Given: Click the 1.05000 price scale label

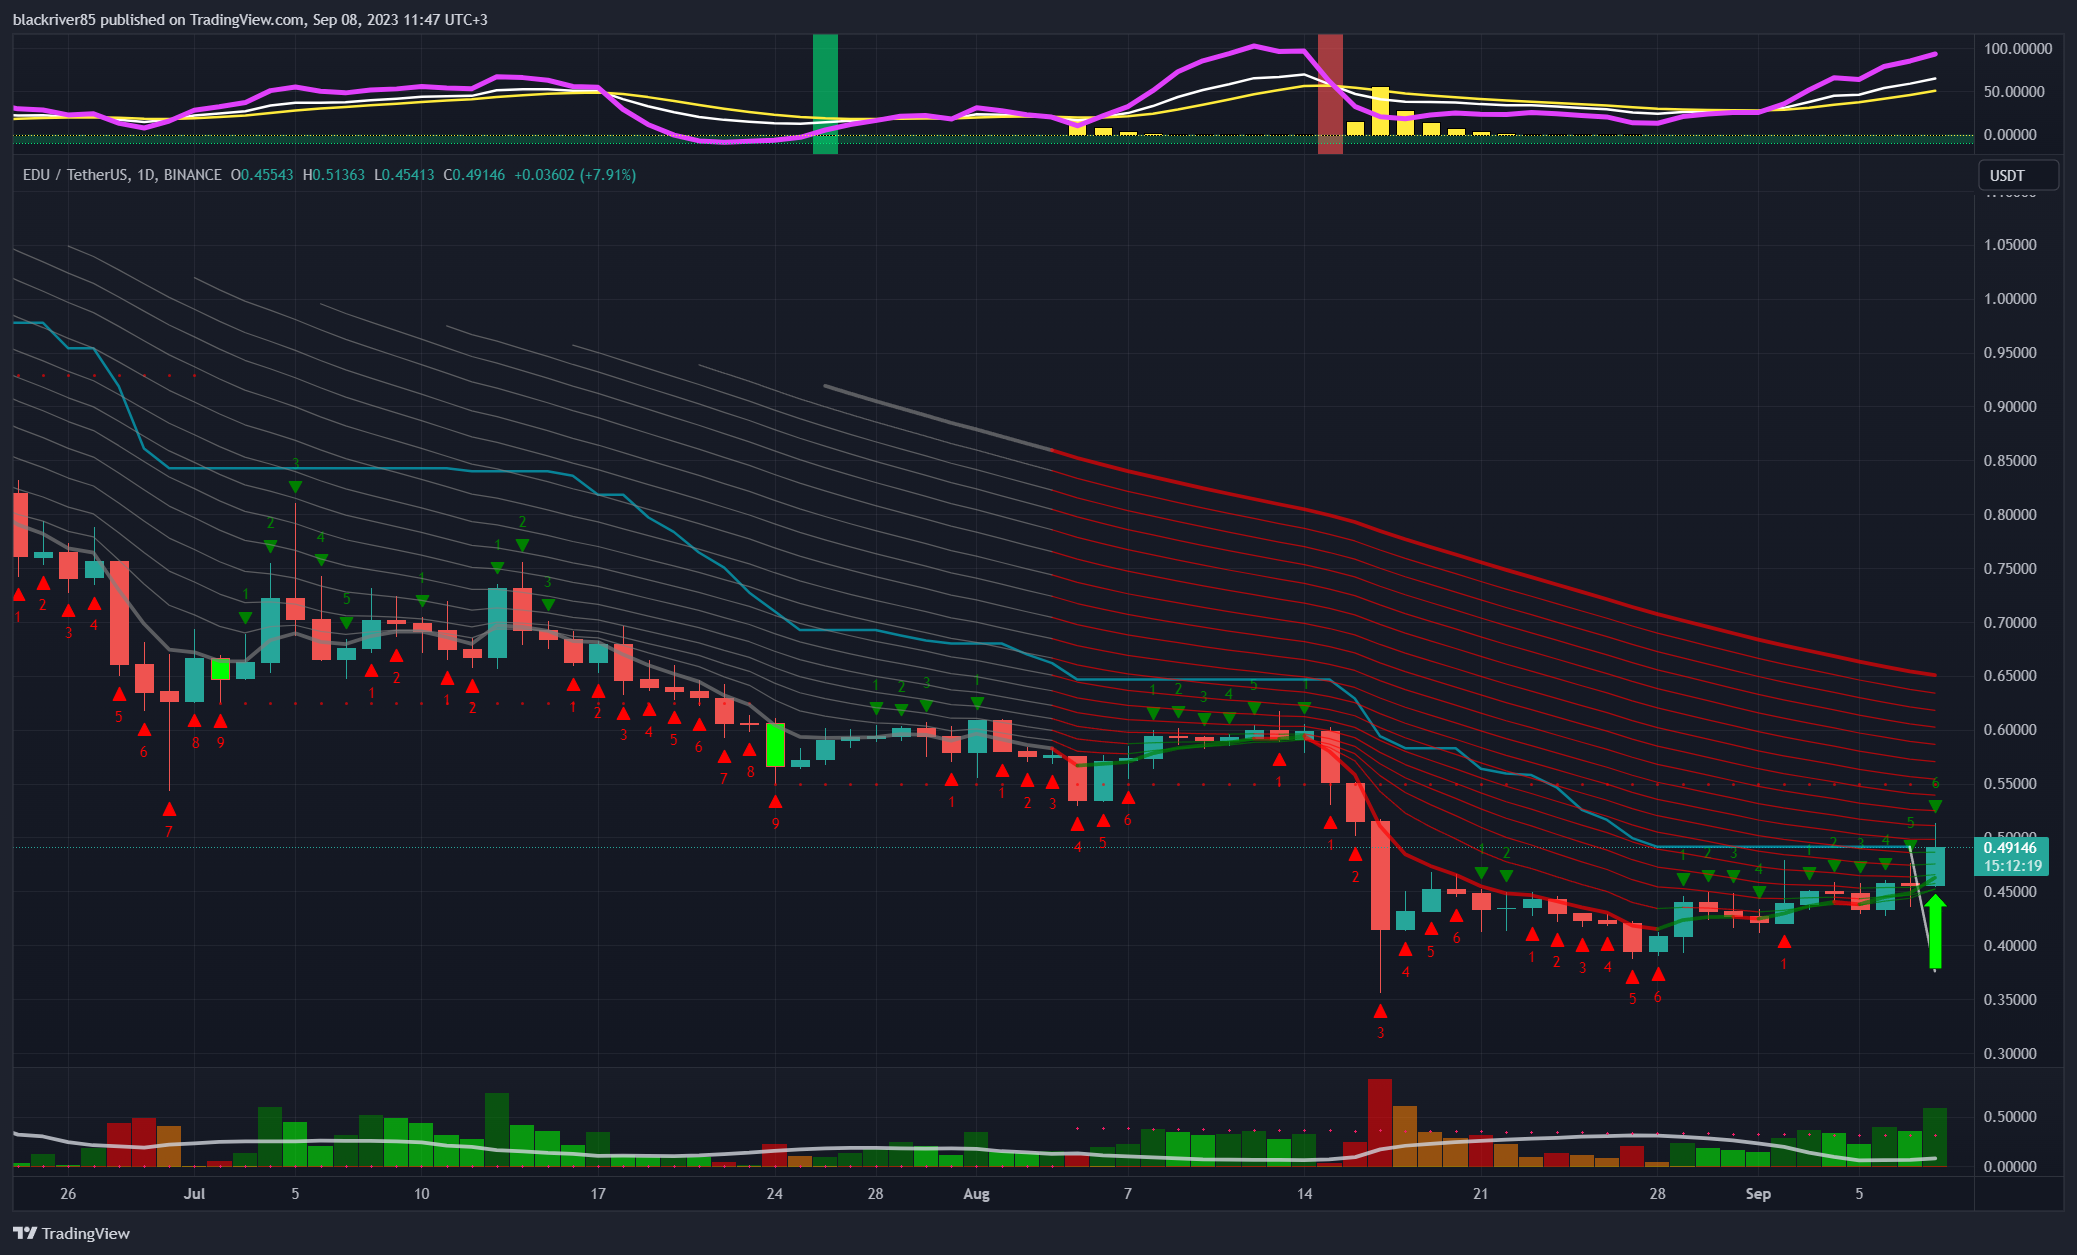Looking at the screenshot, I should tap(2010, 245).
